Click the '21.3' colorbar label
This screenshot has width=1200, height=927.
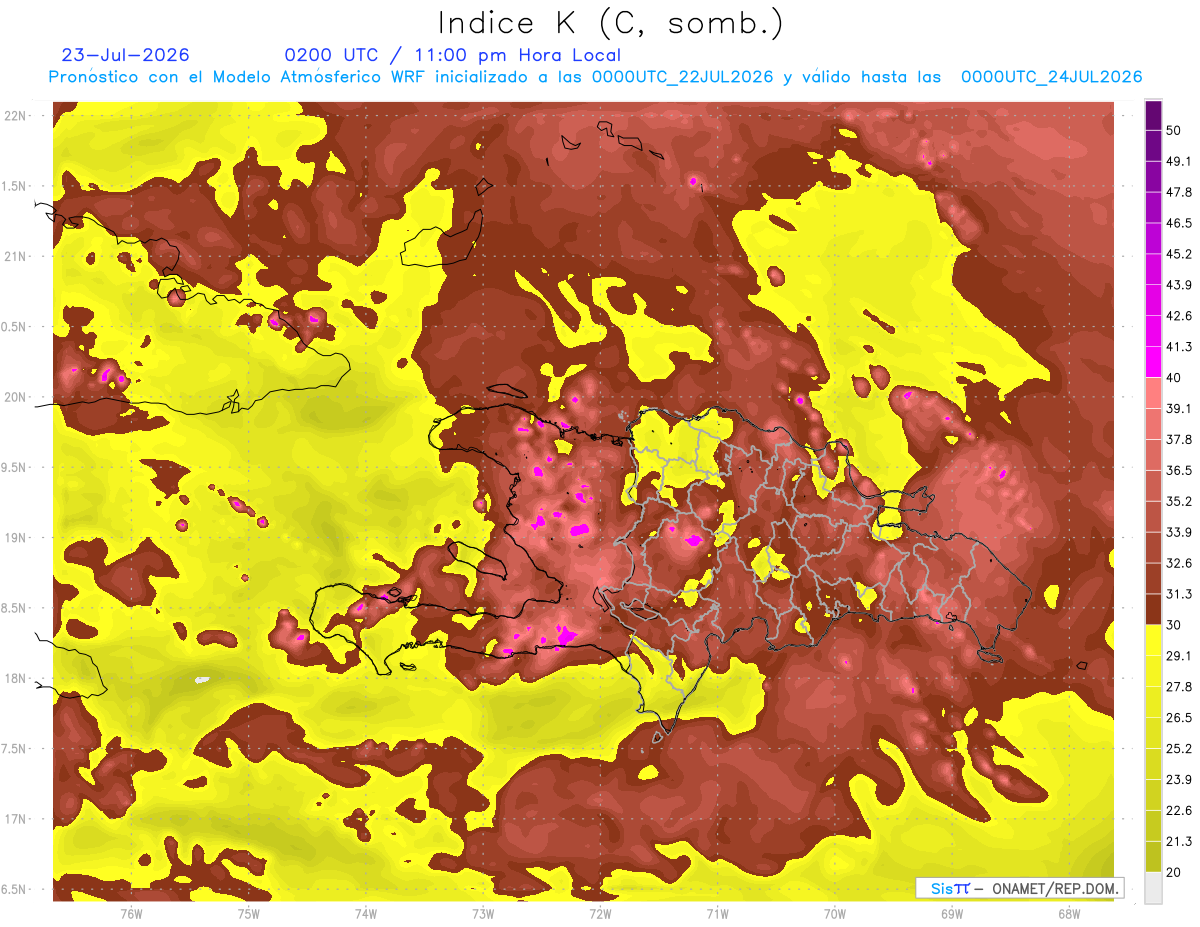pyautogui.click(x=1179, y=842)
